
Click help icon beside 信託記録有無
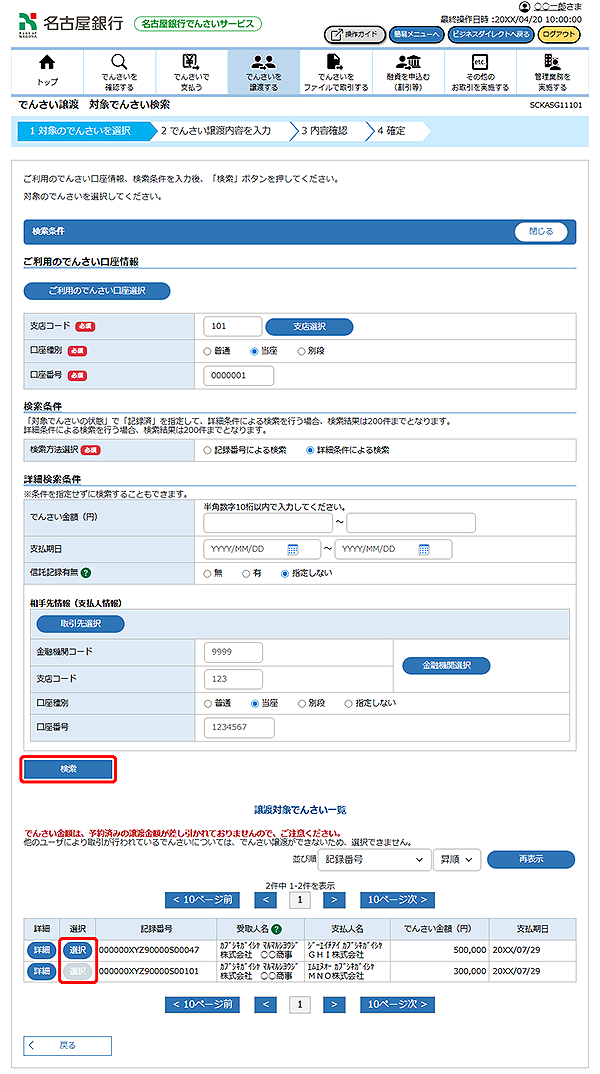(86, 573)
